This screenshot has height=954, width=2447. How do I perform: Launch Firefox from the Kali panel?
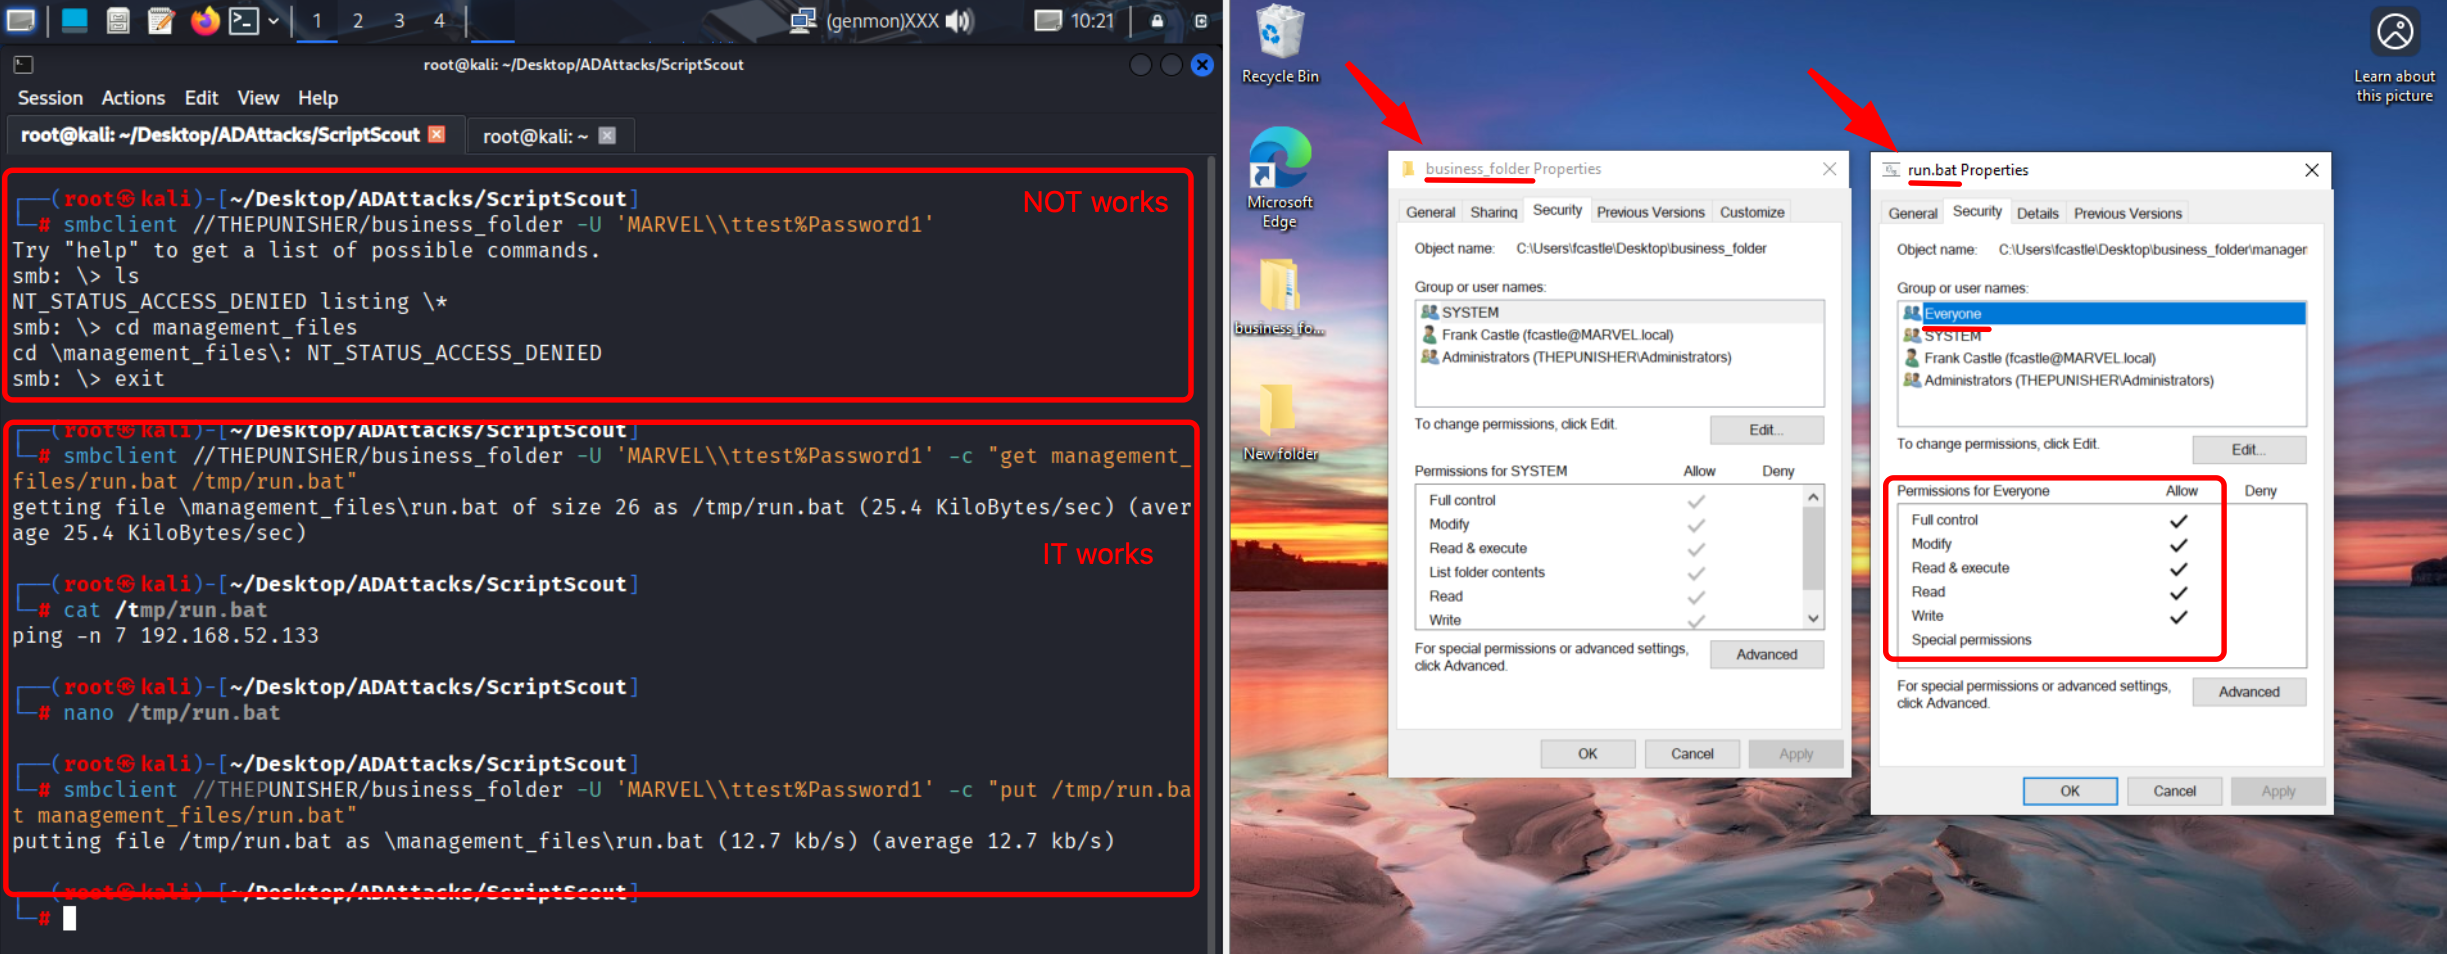point(205,20)
